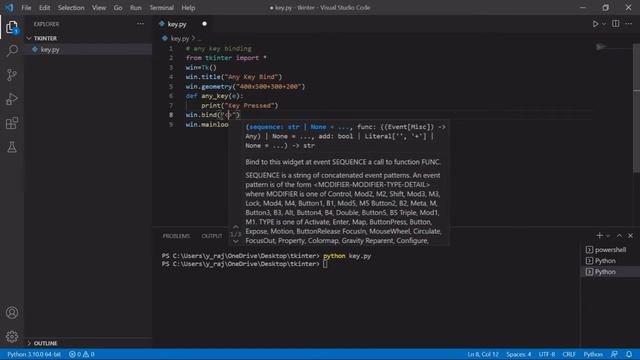This screenshot has width=640, height=360.
Task: Click the feedback icon in status bar
Action: point(614,354)
